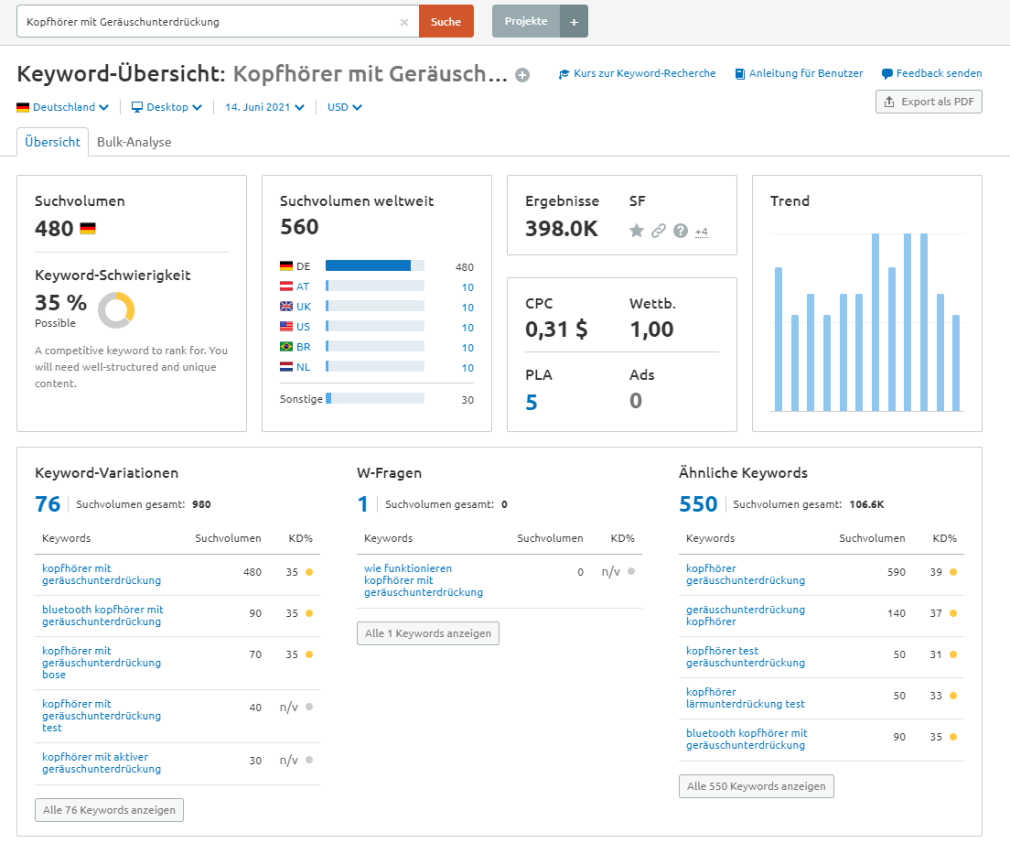Click the orange Suche button

[446, 21]
